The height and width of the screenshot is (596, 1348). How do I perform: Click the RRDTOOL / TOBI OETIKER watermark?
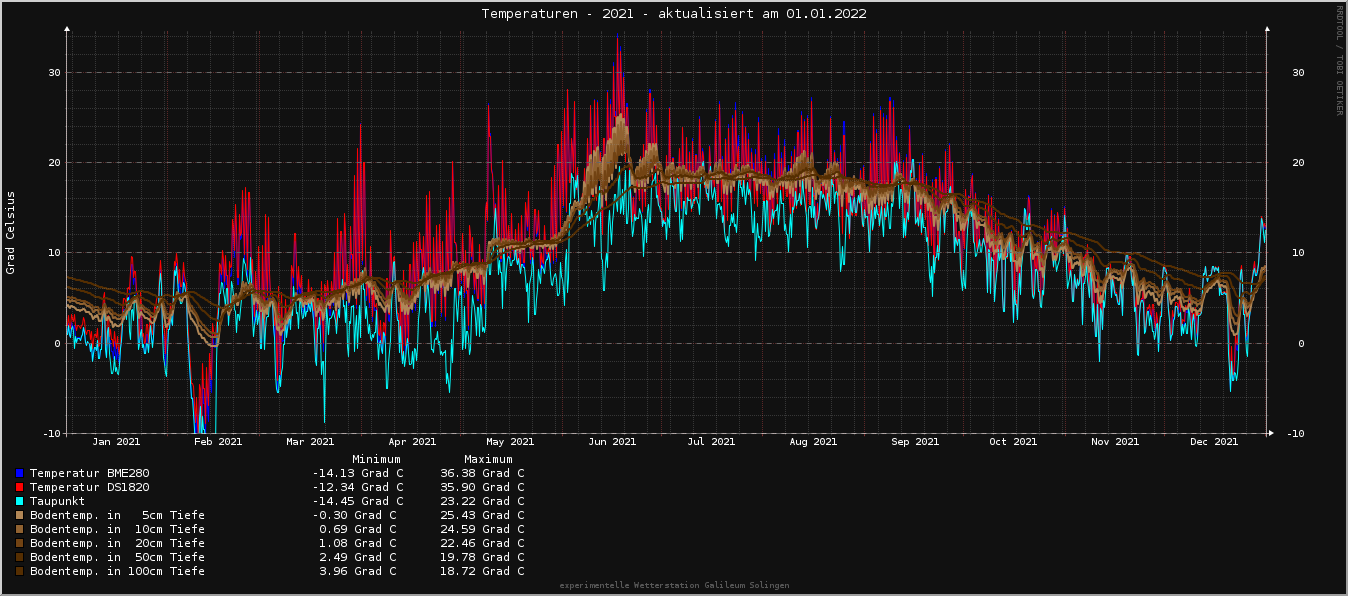pos(1339,60)
